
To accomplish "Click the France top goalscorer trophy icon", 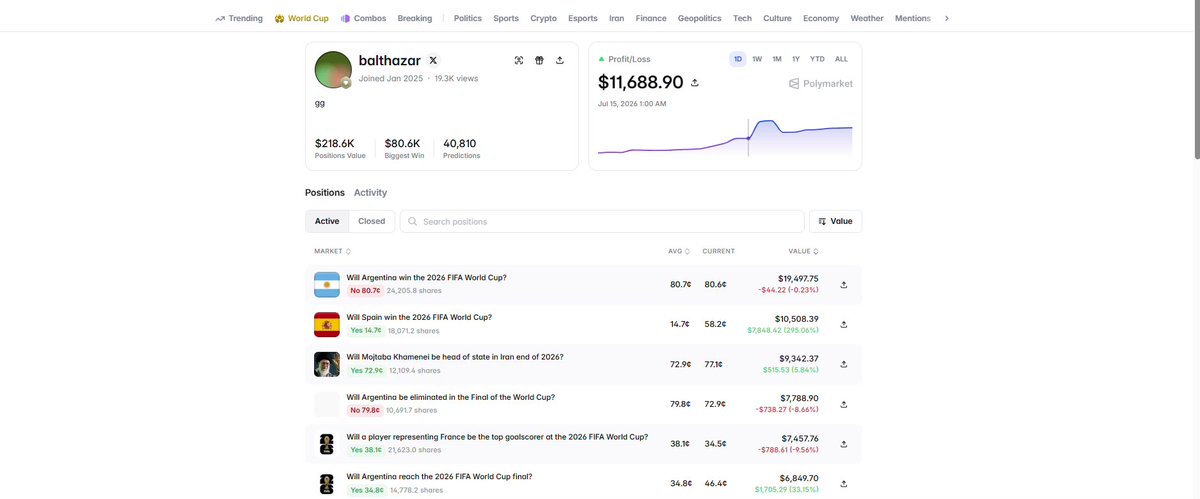I will [x=327, y=444].
